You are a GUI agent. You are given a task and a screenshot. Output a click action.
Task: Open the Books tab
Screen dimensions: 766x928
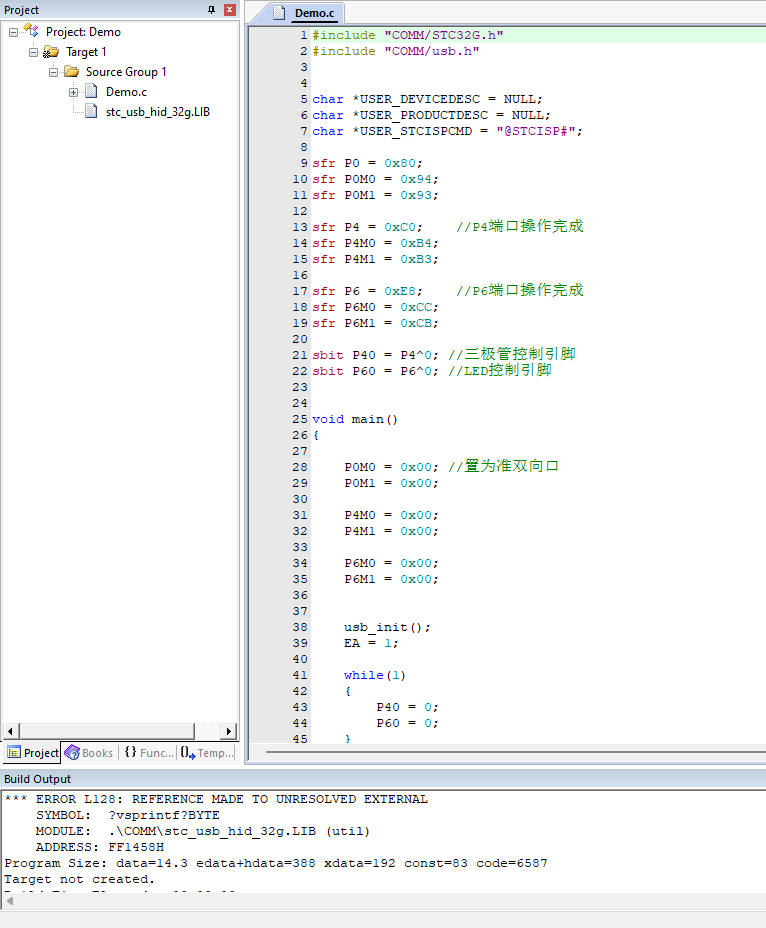pos(90,753)
